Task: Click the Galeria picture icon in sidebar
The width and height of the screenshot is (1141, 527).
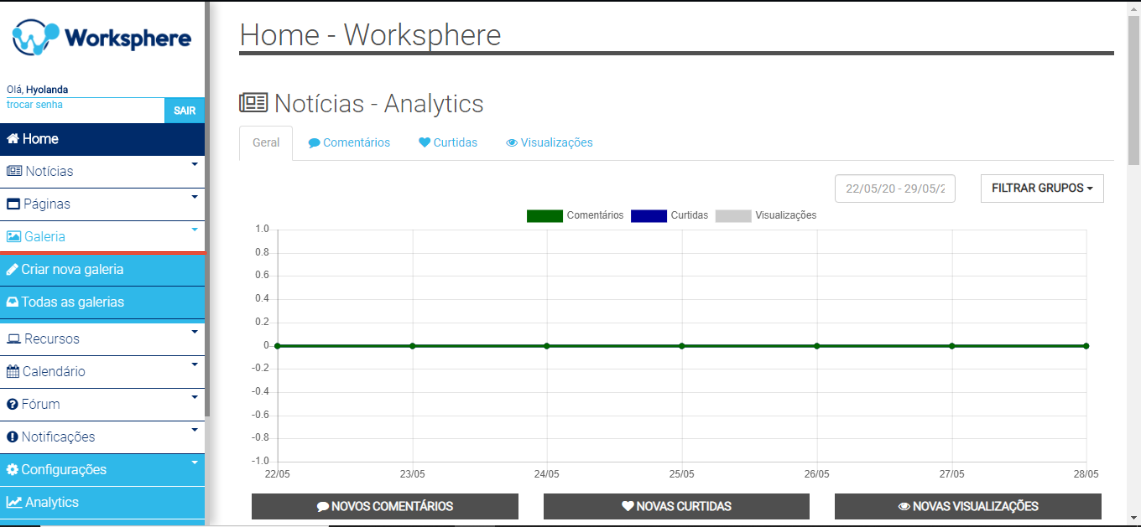Action: point(14,237)
